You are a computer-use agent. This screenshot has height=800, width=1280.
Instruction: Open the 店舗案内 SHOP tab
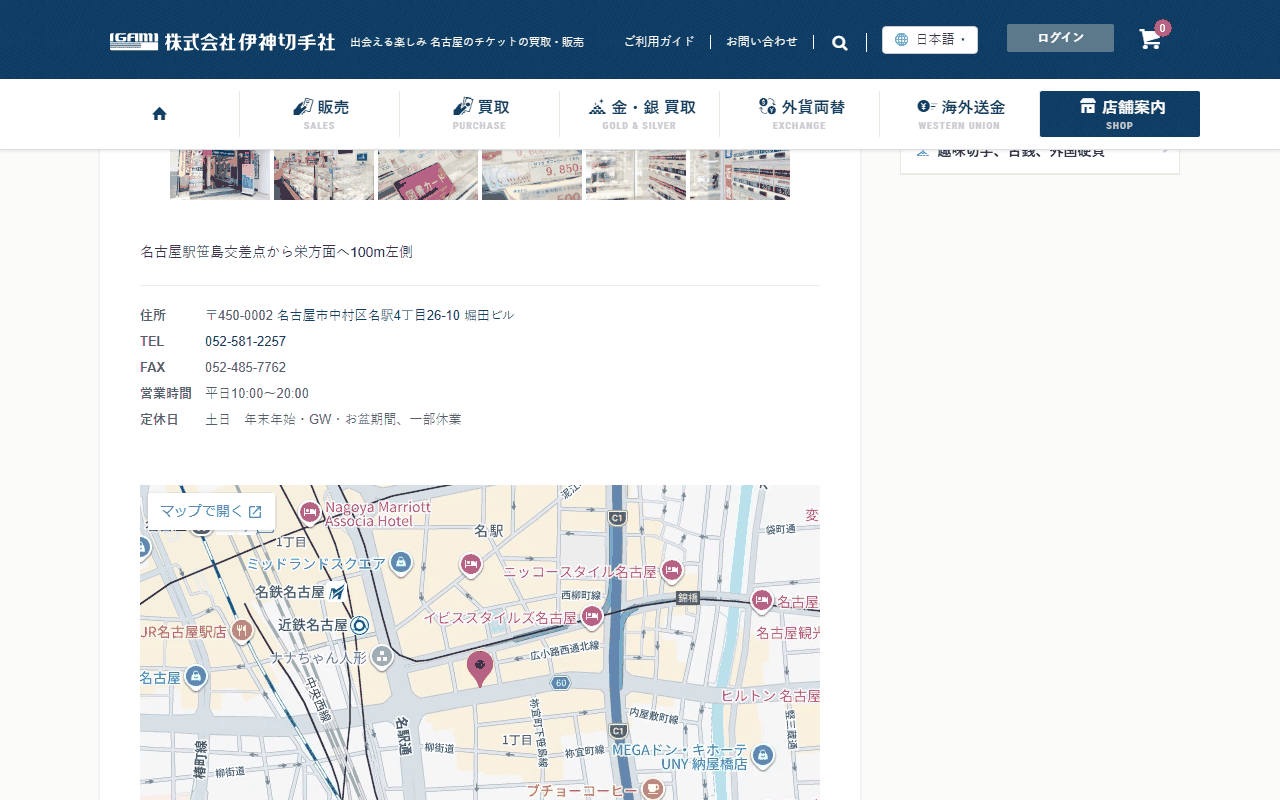tap(1120, 114)
